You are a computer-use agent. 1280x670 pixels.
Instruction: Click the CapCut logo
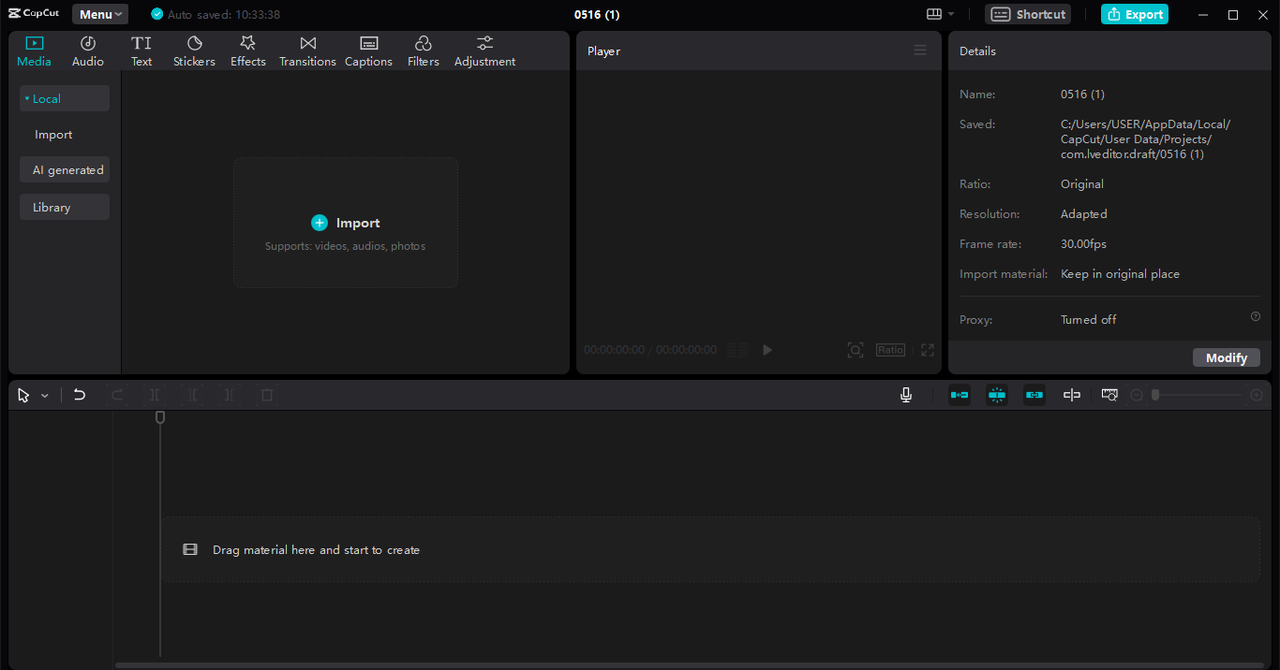[34, 14]
